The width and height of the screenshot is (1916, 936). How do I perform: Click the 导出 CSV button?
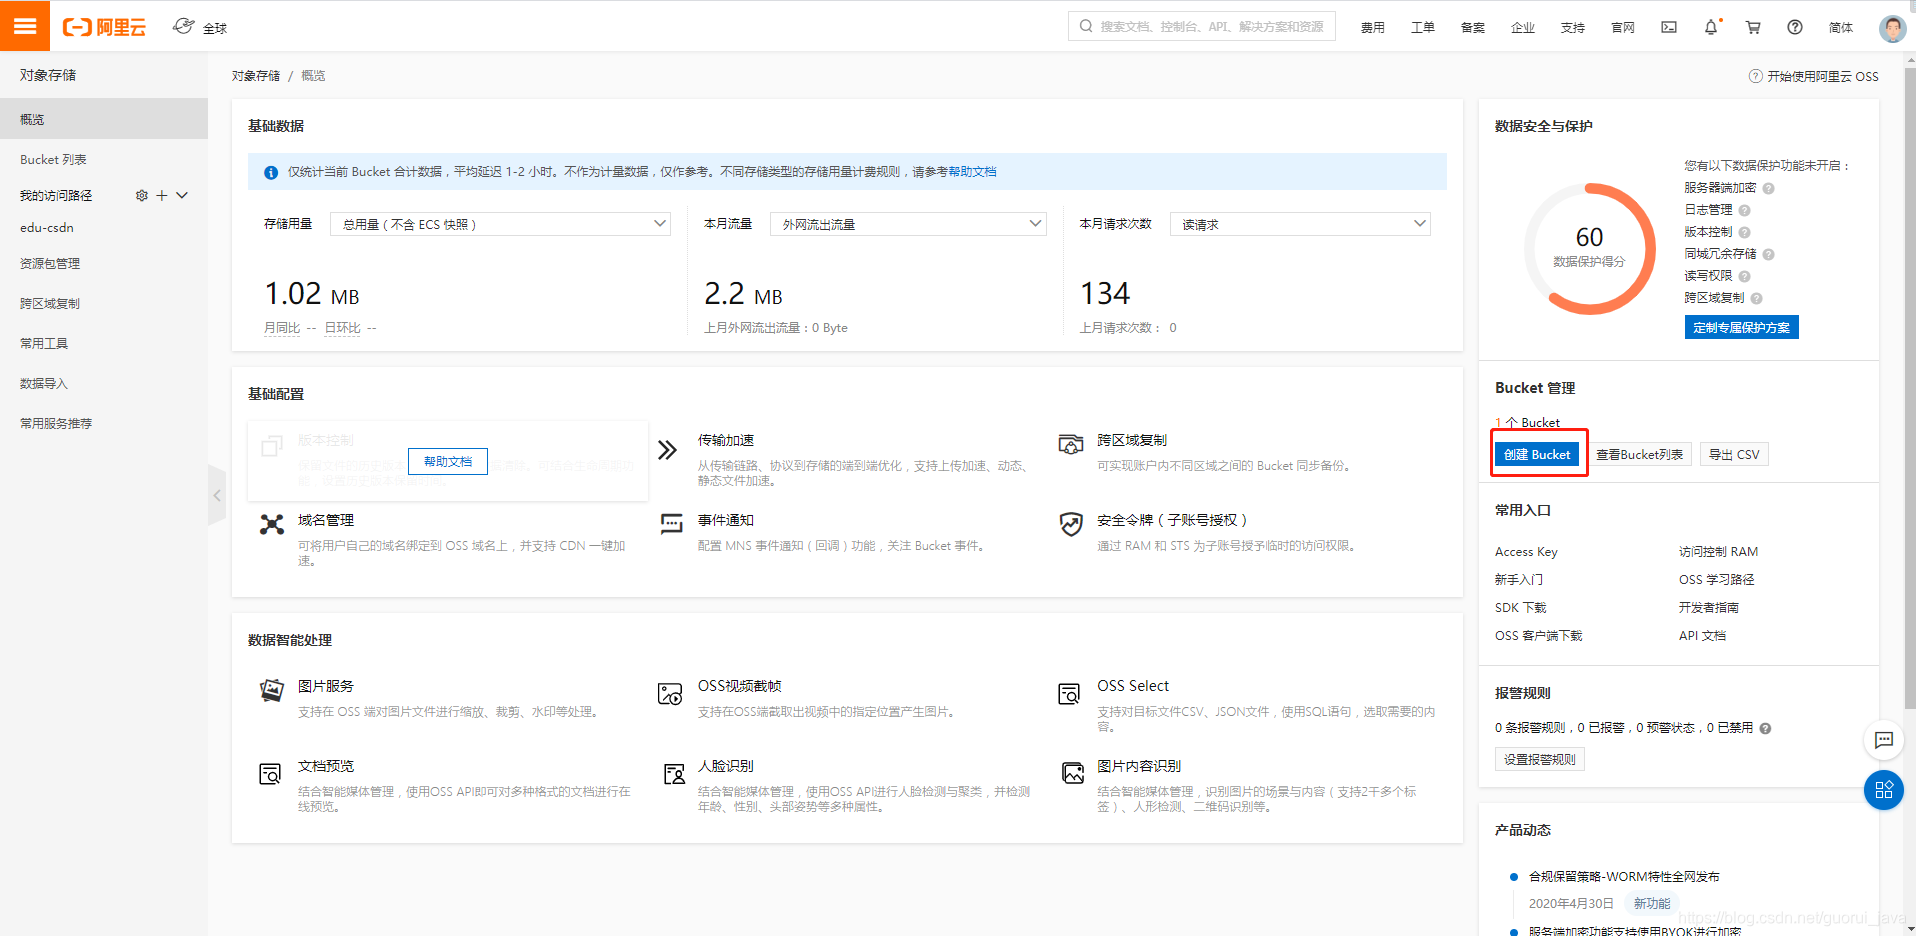pos(1734,454)
